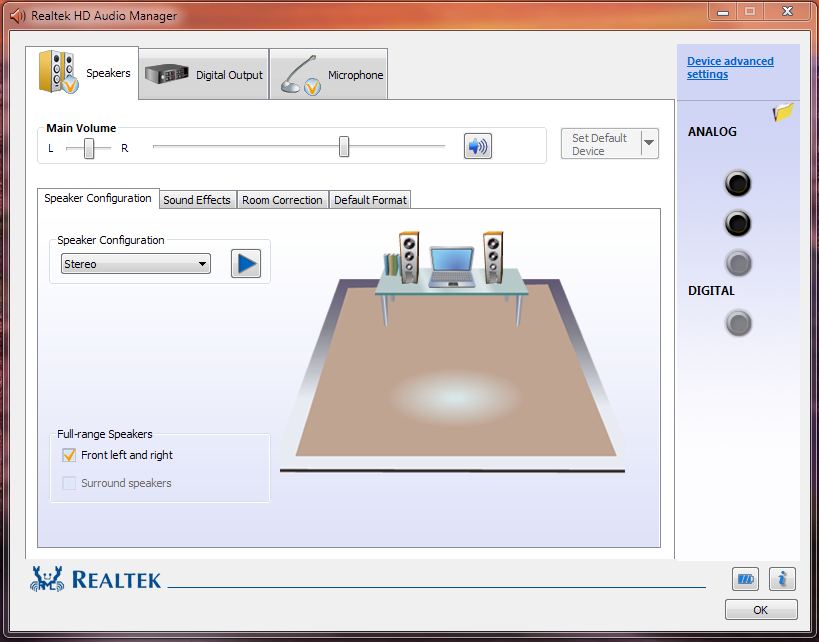Minimize the Realtek HD Audio Manager window
This screenshot has width=819, height=642.
(723, 11)
